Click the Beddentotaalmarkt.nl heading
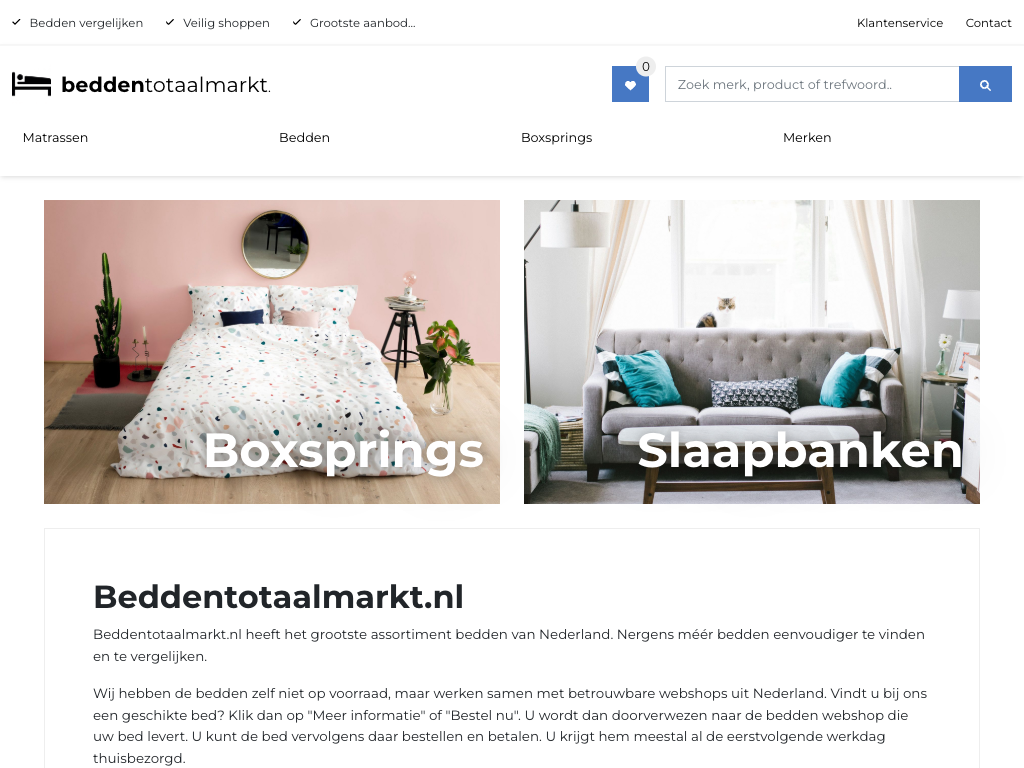Screen dimensions: 1024x768 coord(278,597)
